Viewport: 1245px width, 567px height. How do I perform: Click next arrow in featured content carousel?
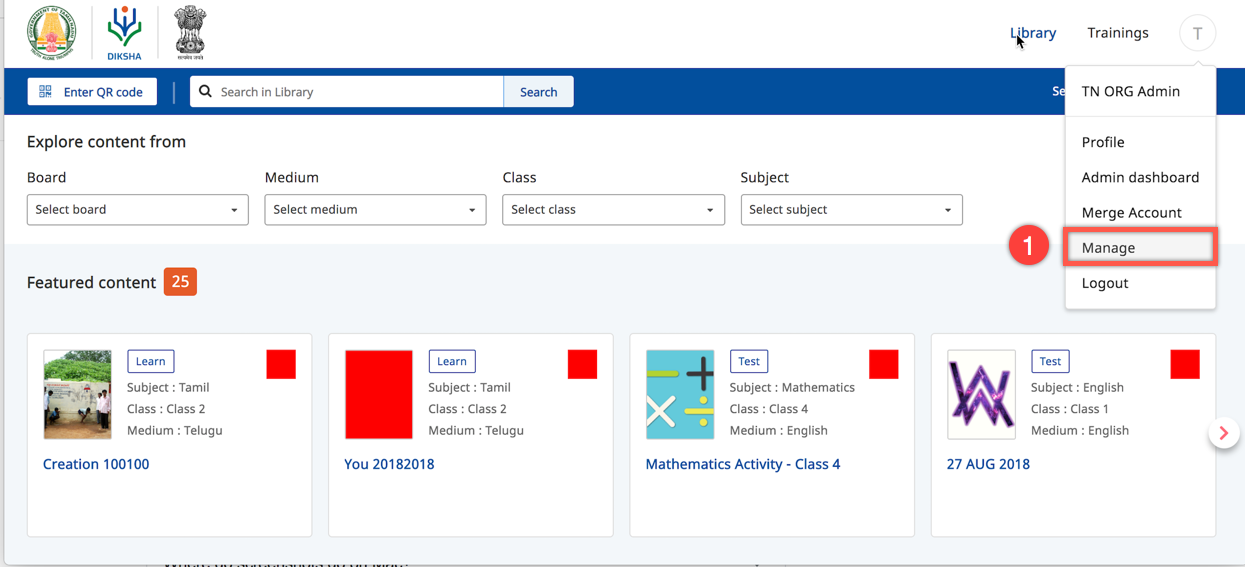(x=1223, y=433)
